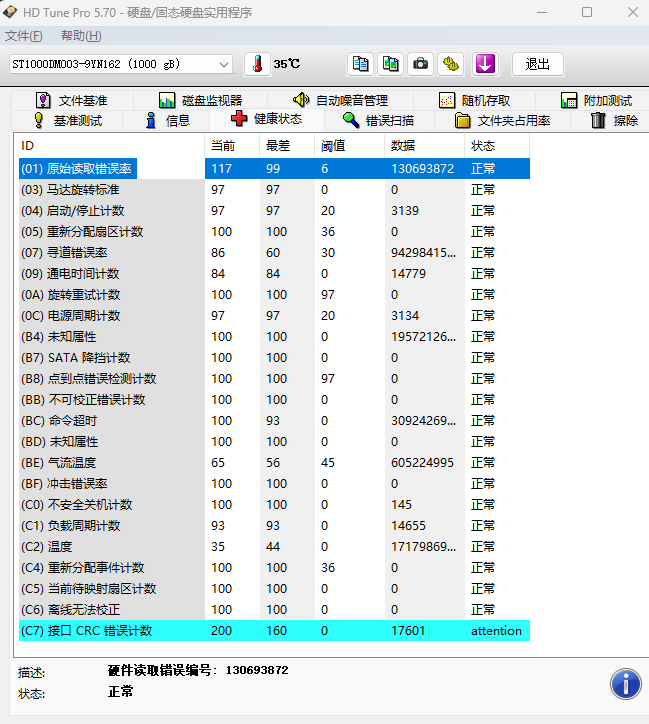649x724 pixels.
Task: Select row (01) 原始读取错误率
Action: 274,169
